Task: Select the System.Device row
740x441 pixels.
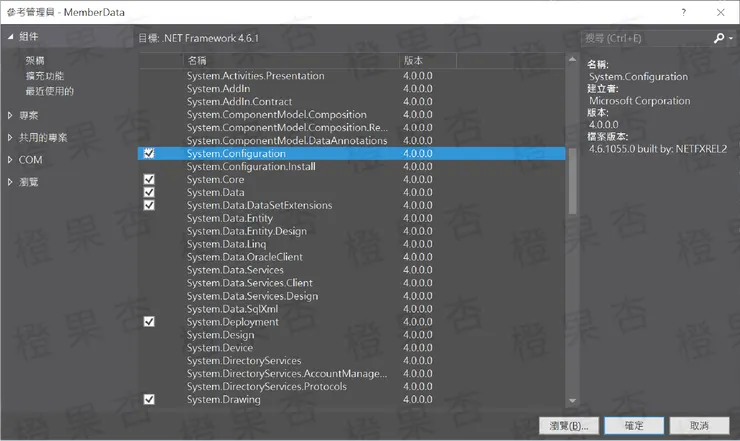Action: pos(352,348)
